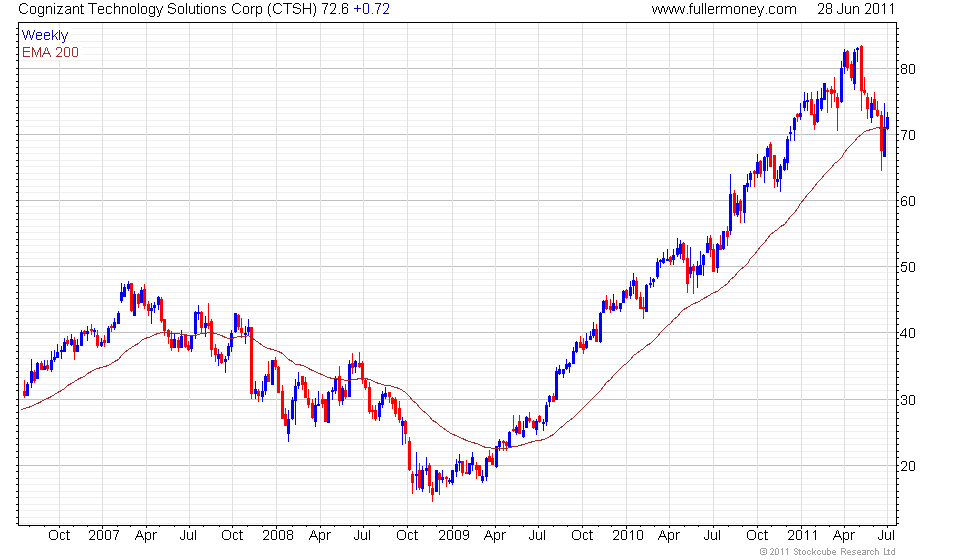Click the date '28 Jun 2011'

(856, 9)
